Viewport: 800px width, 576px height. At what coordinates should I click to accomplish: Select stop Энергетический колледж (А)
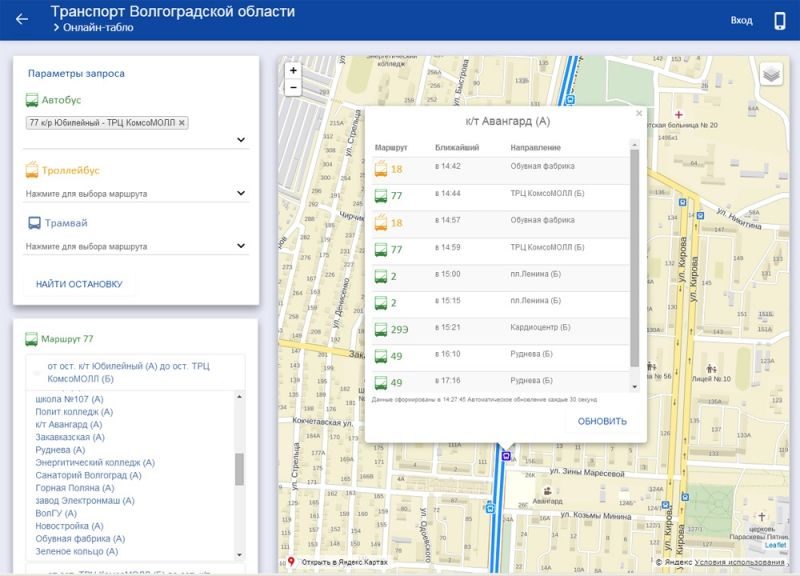point(95,463)
